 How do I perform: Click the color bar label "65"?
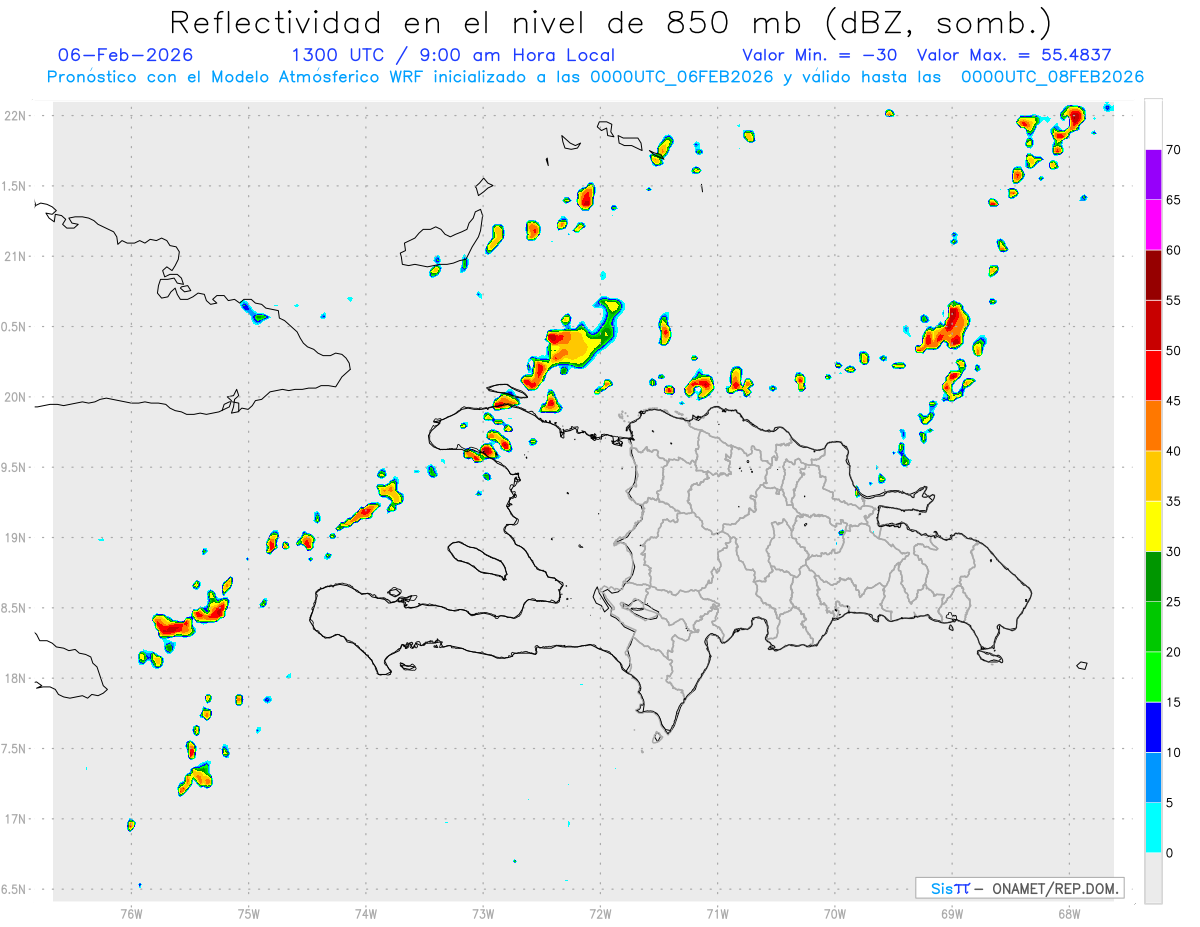click(x=1174, y=200)
